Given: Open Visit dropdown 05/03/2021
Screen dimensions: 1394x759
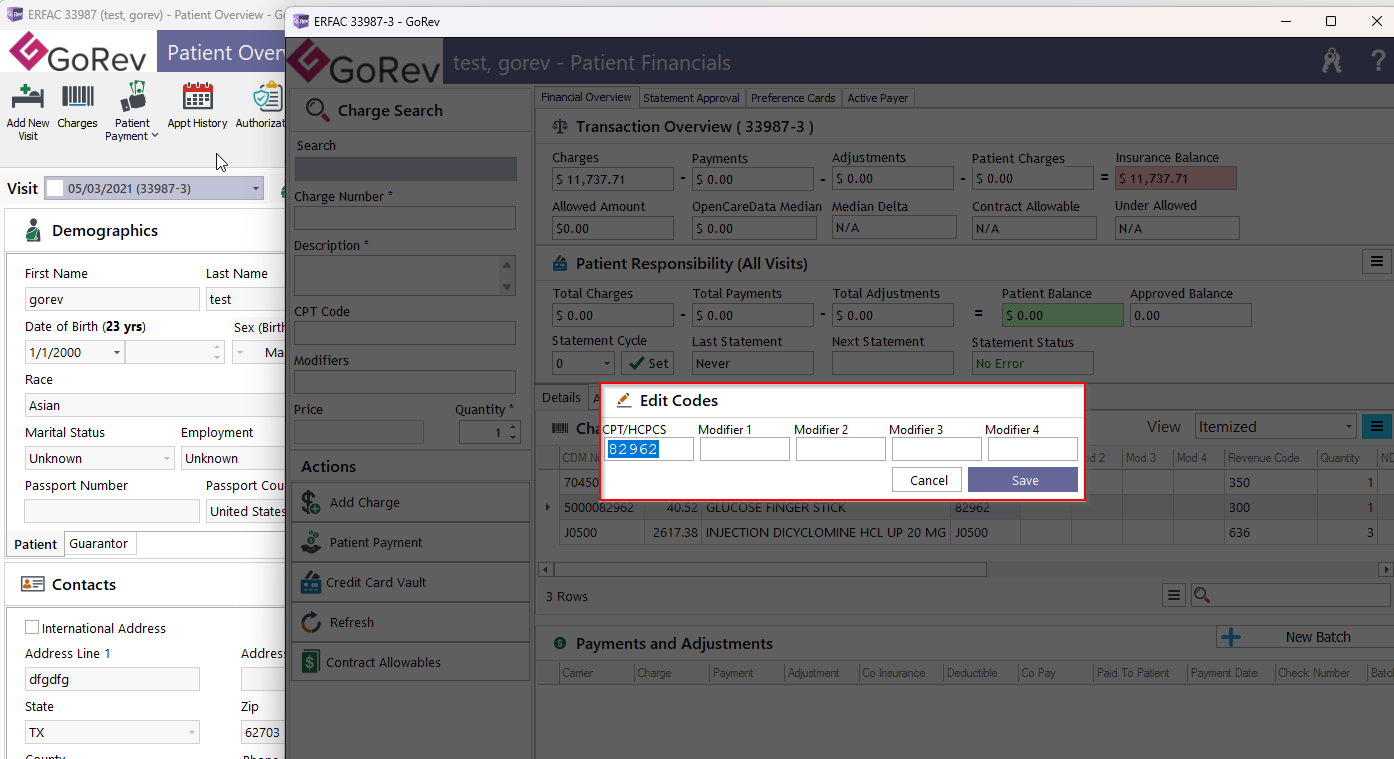Looking at the screenshot, I should click(256, 188).
